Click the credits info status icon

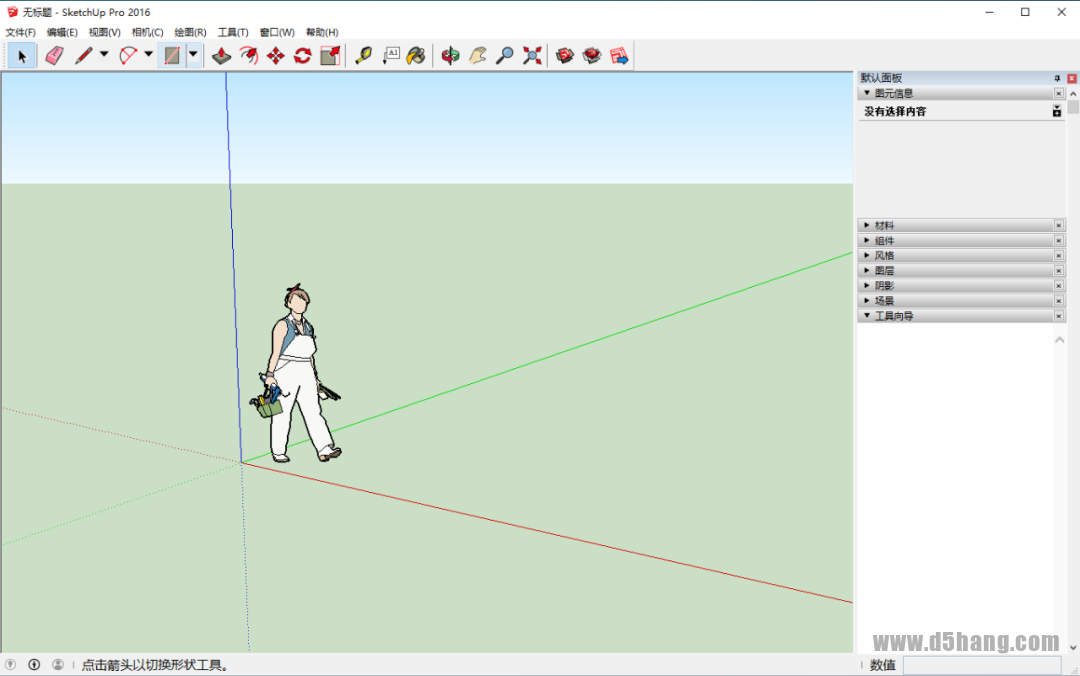click(34, 664)
